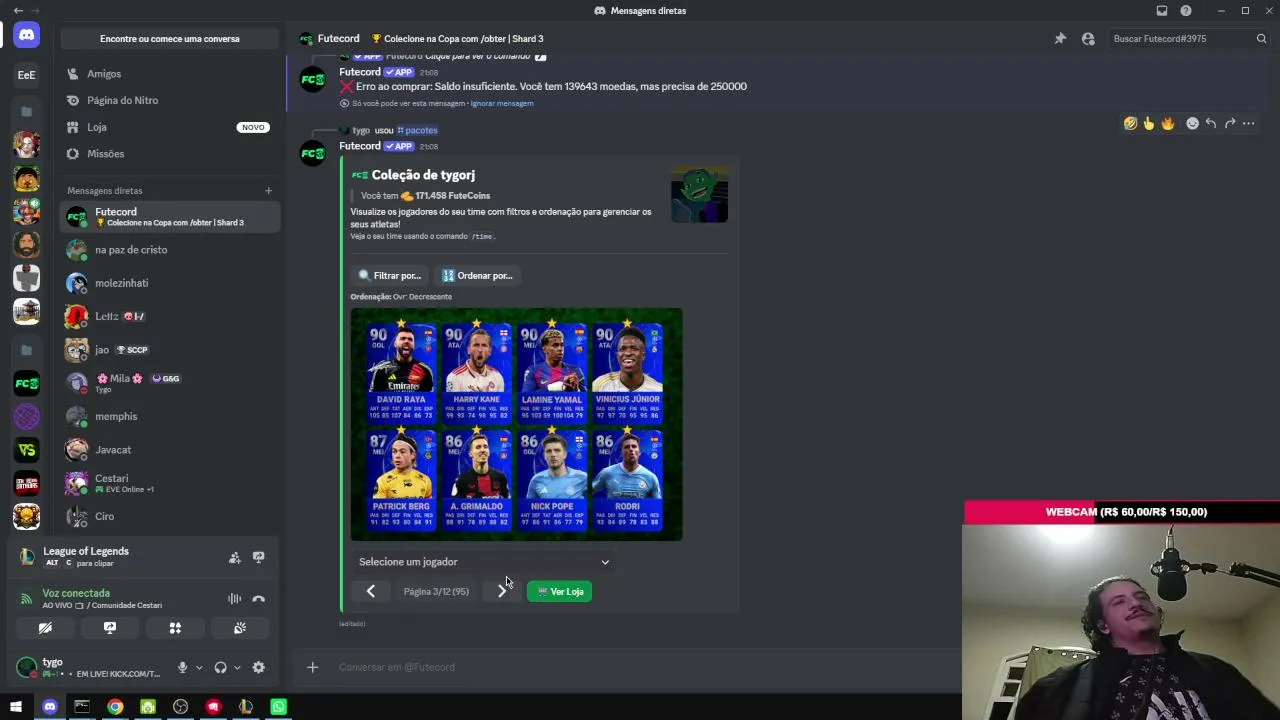Open the soundboard
The height and width of the screenshot is (720, 1280).
pos(240,628)
